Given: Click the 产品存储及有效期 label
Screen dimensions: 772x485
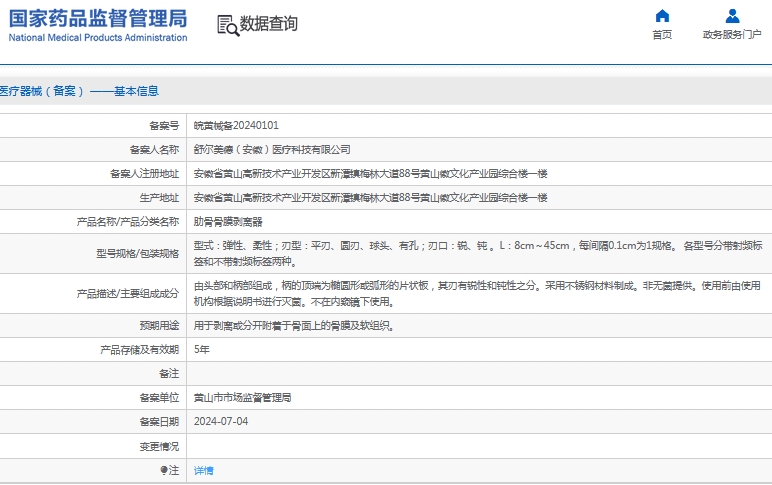Looking at the screenshot, I should [x=139, y=350].
